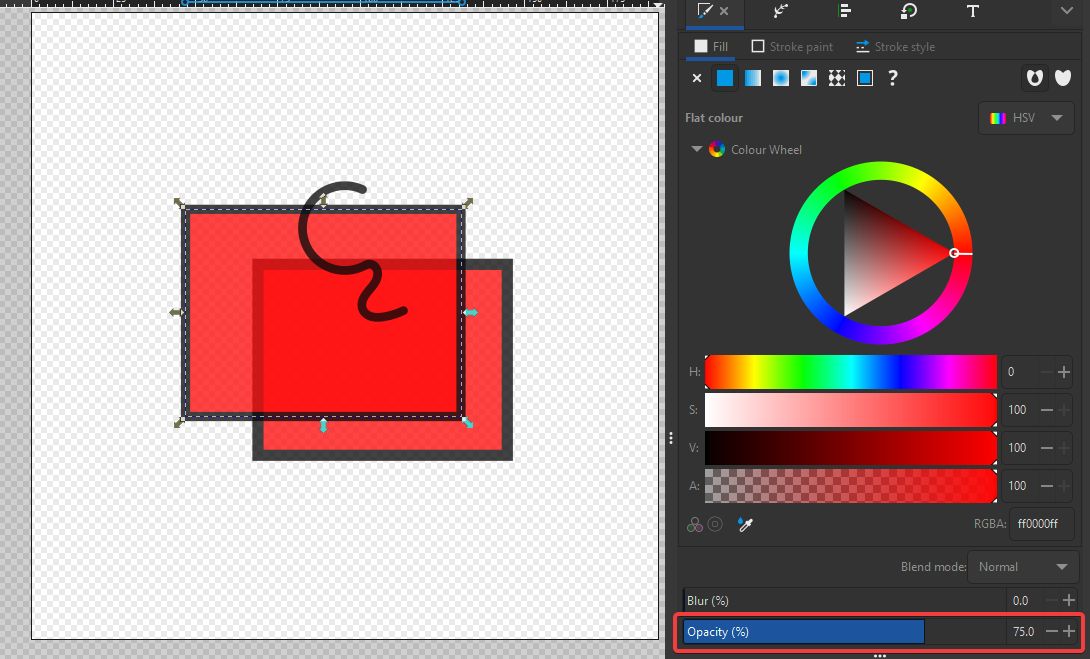Unset the paint using question mark
The width and height of the screenshot is (1090, 659).
pos(893,79)
